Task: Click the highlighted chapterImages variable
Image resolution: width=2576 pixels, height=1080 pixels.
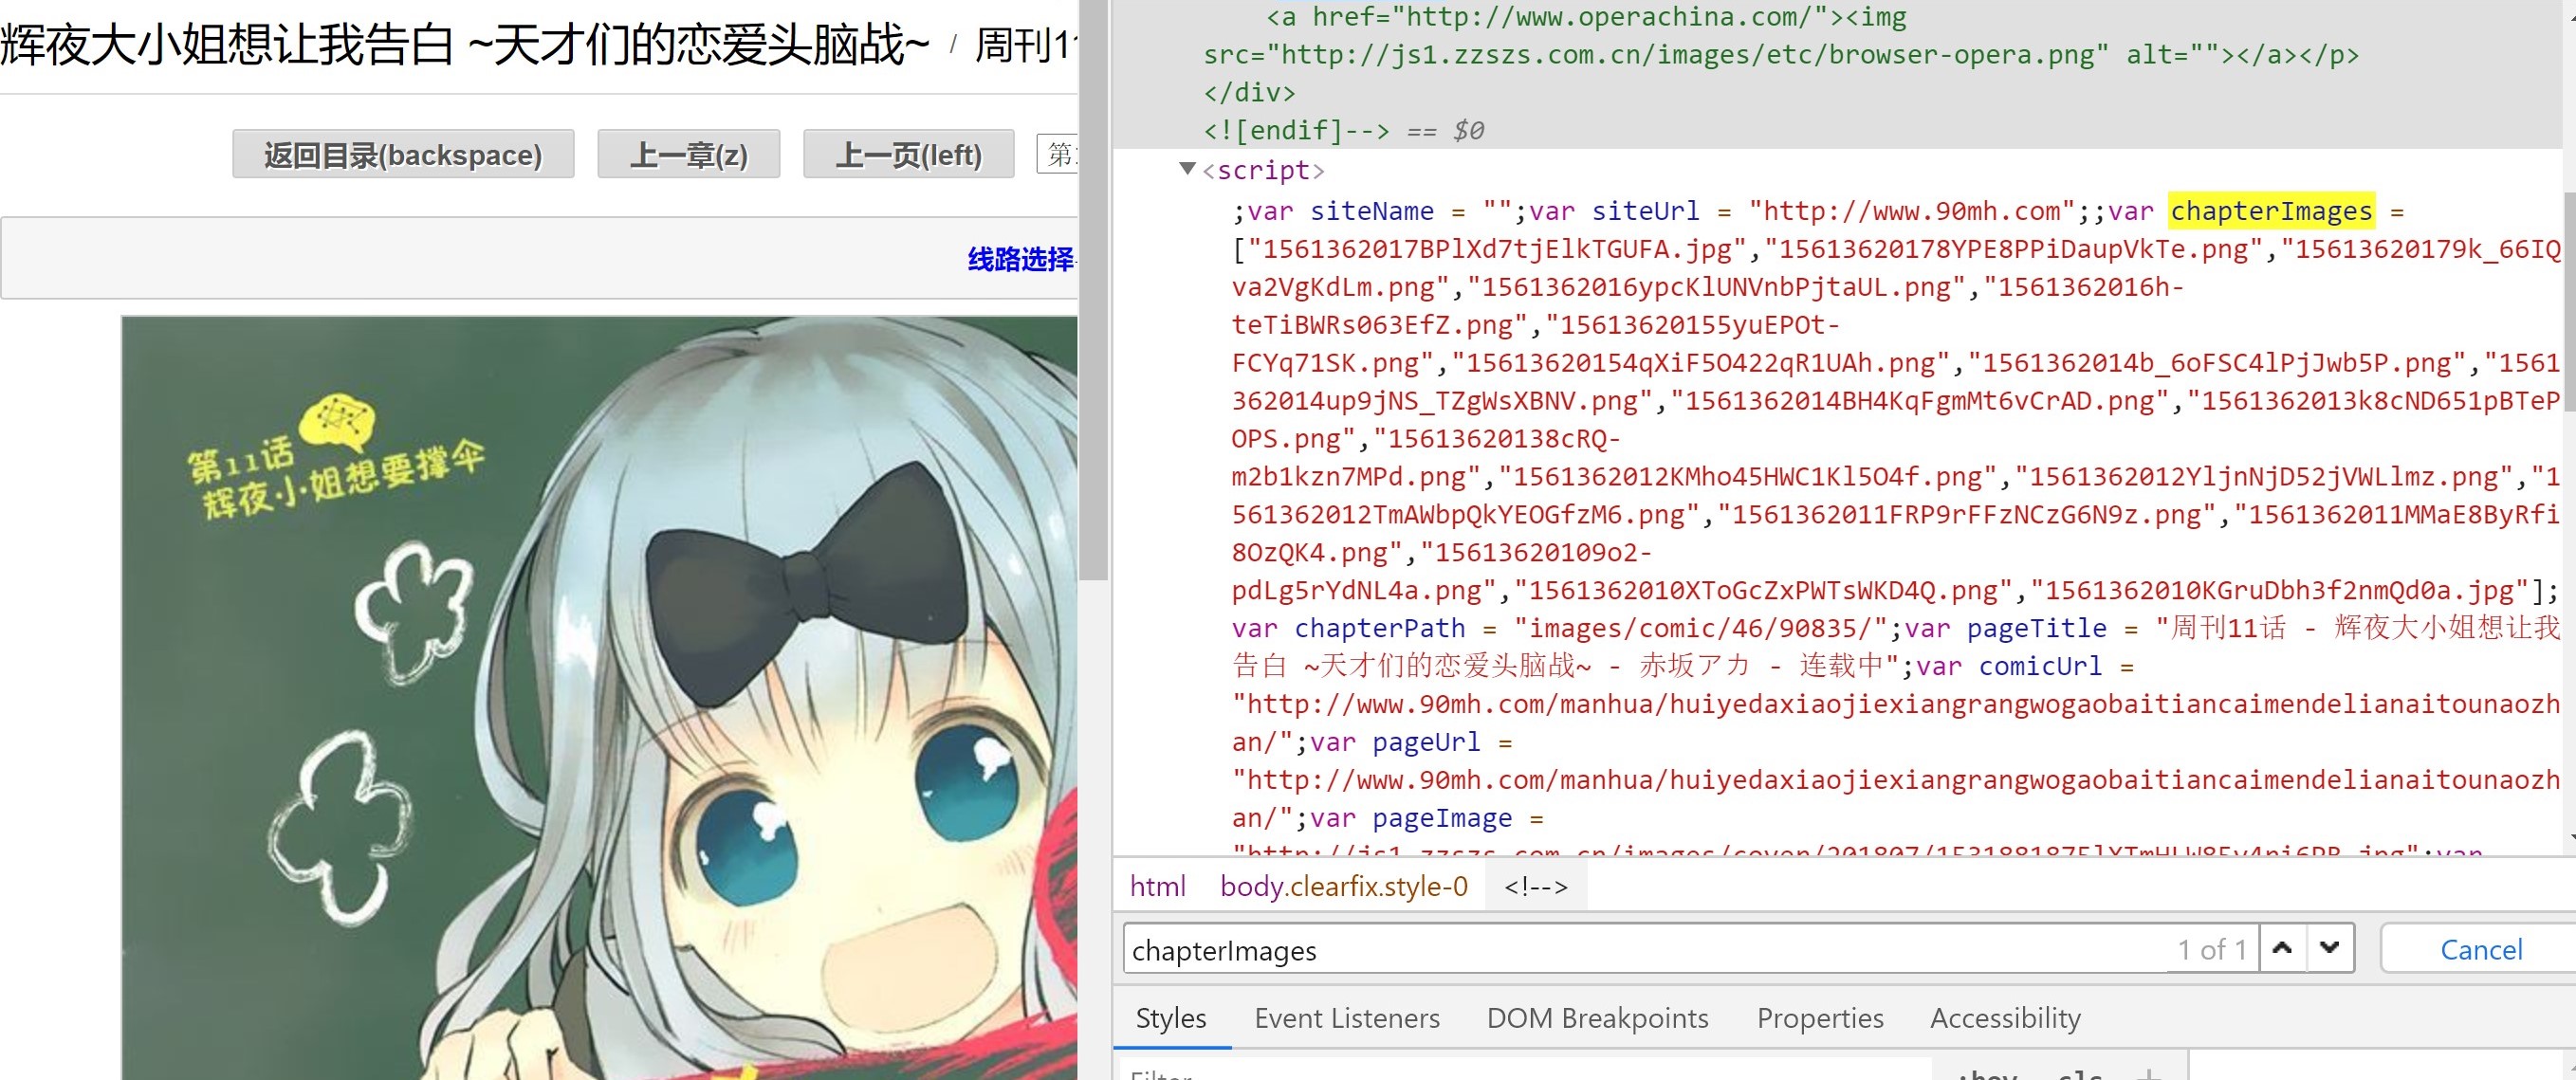Action: (x=2270, y=211)
